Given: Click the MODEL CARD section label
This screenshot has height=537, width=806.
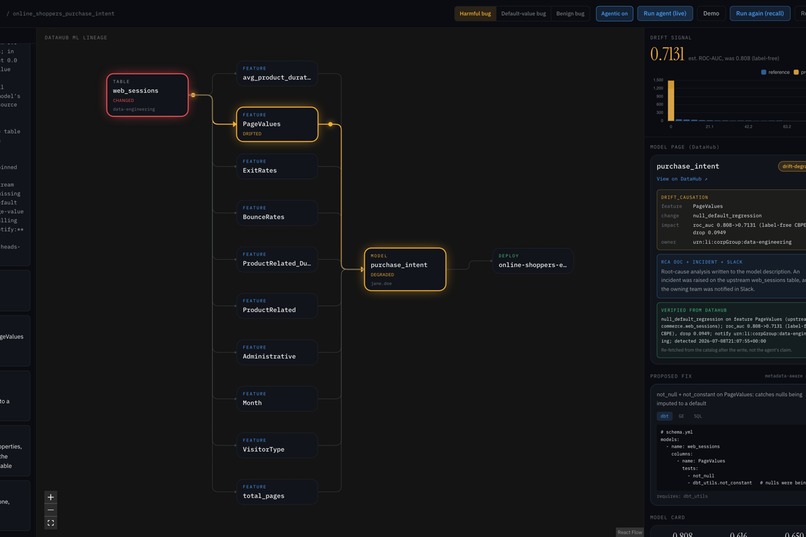Looking at the screenshot, I should pyautogui.click(x=667, y=517).
